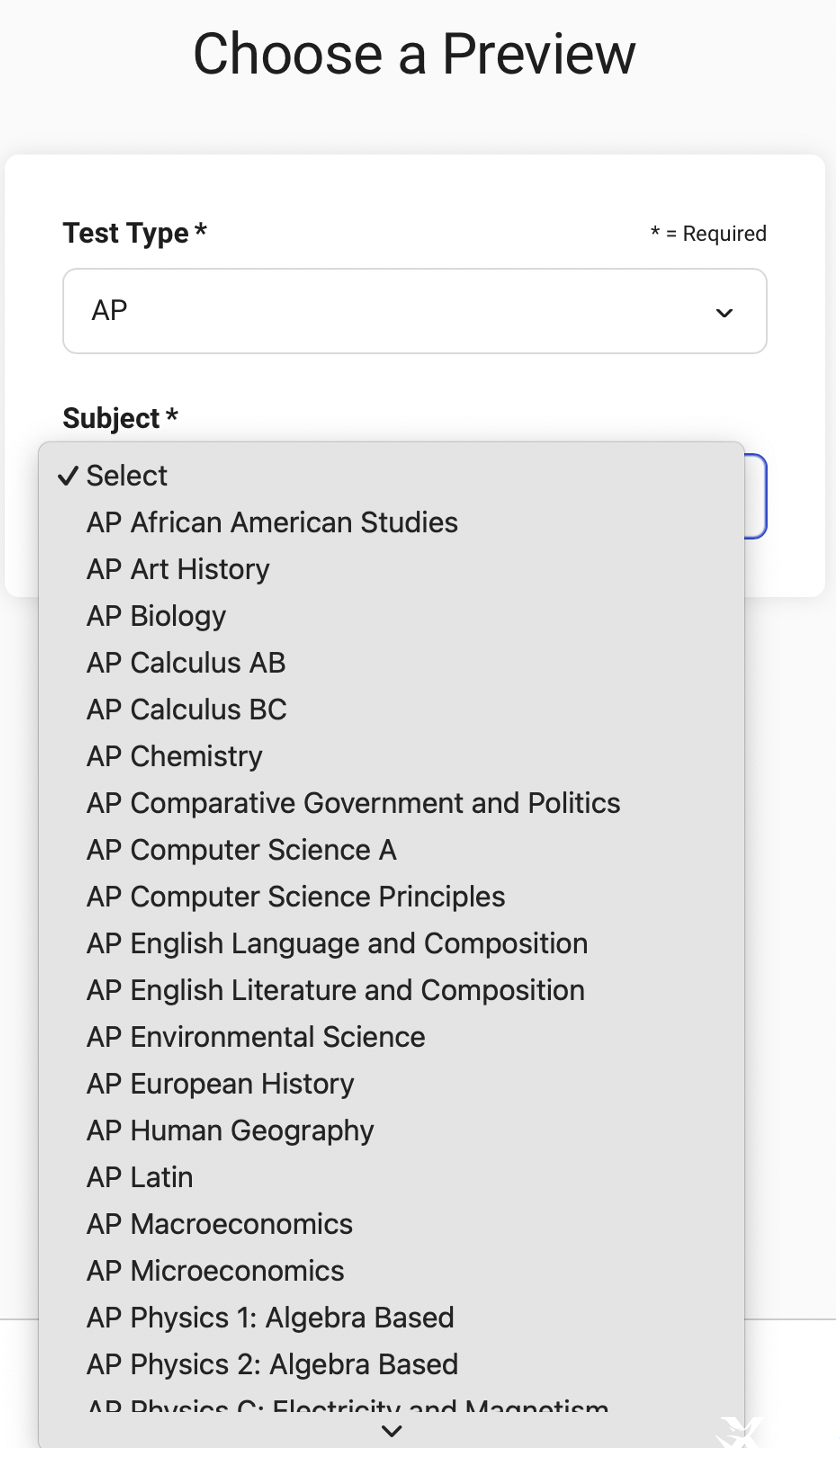Expand more options with the bottom list arrow
Image resolution: width=840 pixels, height=1460 pixels.
pos(392,1431)
